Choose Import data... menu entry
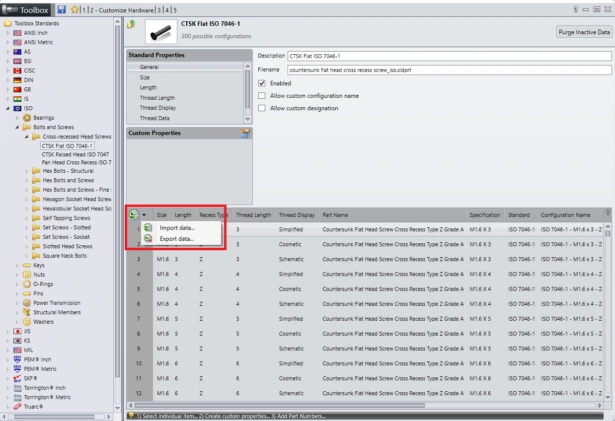This screenshot has height=421, width=615. pos(177,228)
